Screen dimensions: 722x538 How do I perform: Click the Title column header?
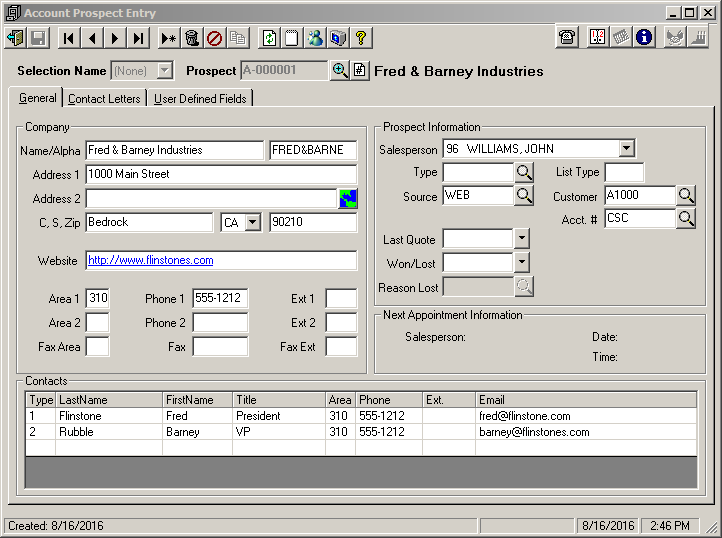point(279,400)
